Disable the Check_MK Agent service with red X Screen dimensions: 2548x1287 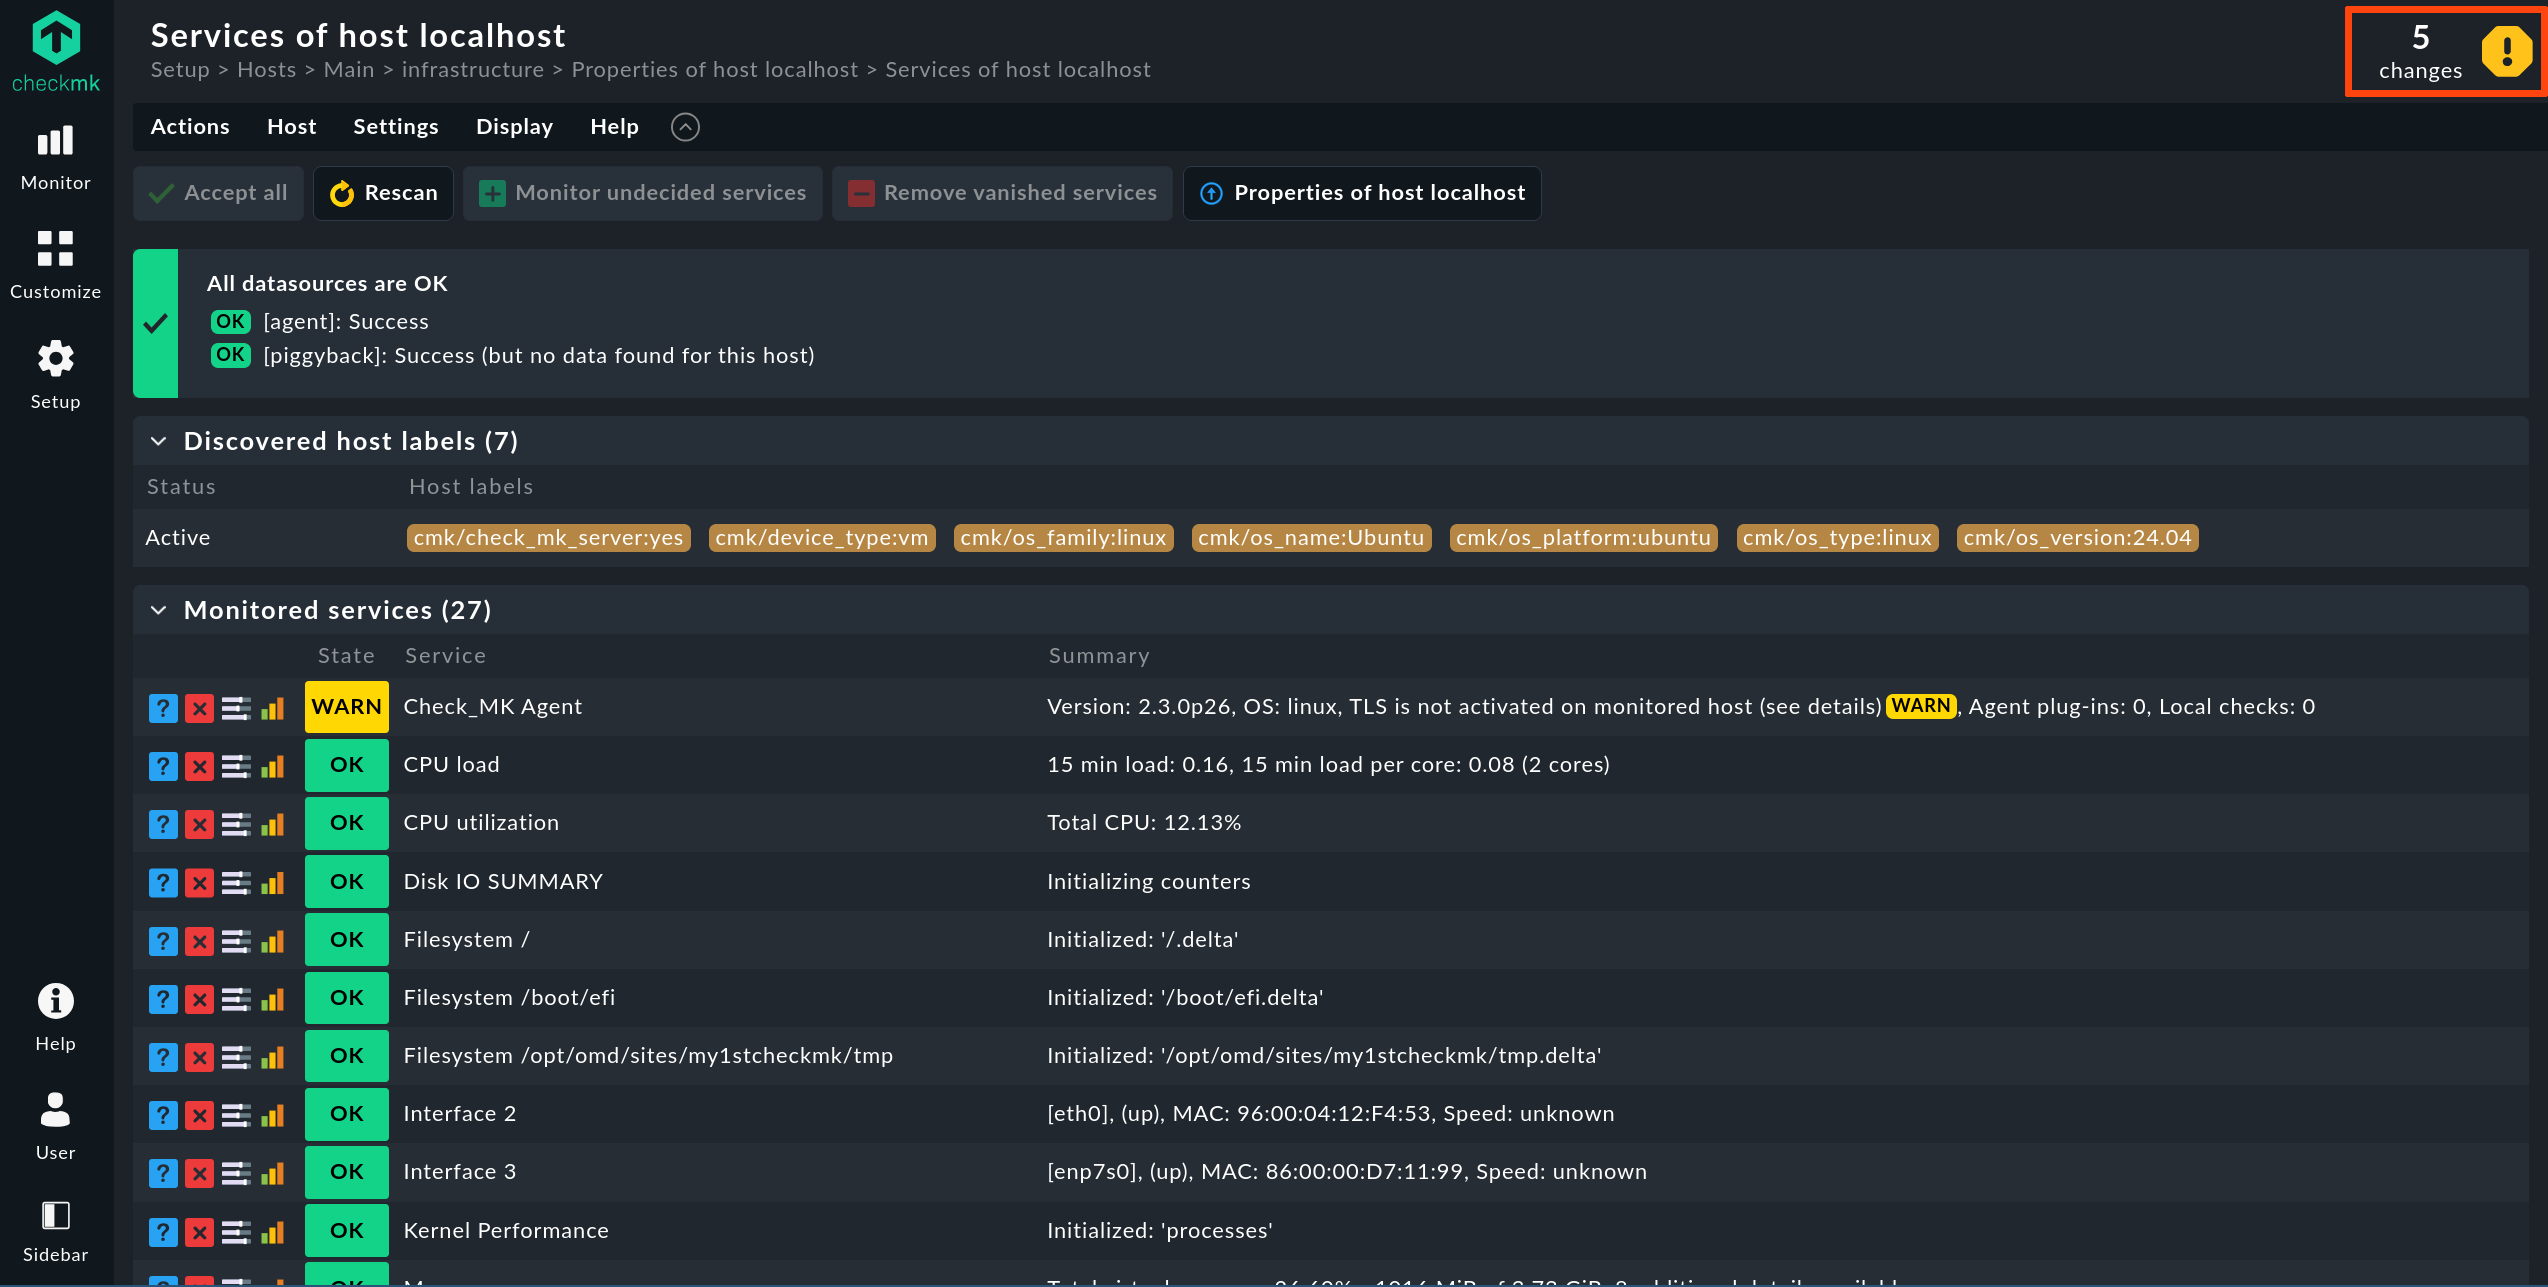[200, 709]
